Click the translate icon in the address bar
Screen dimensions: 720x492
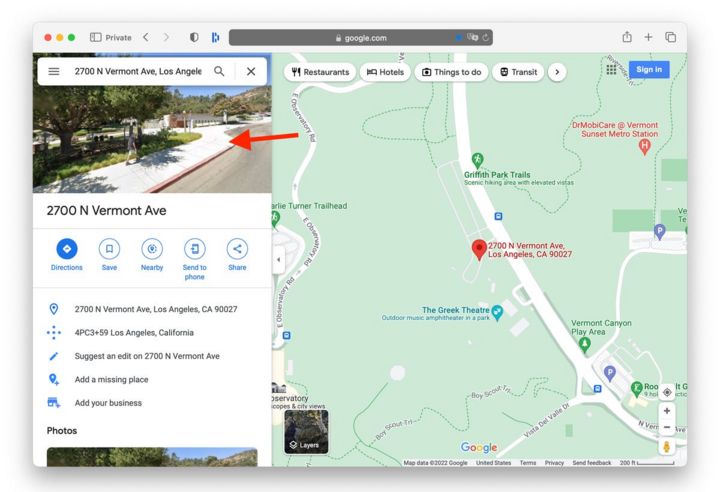(x=472, y=37)
